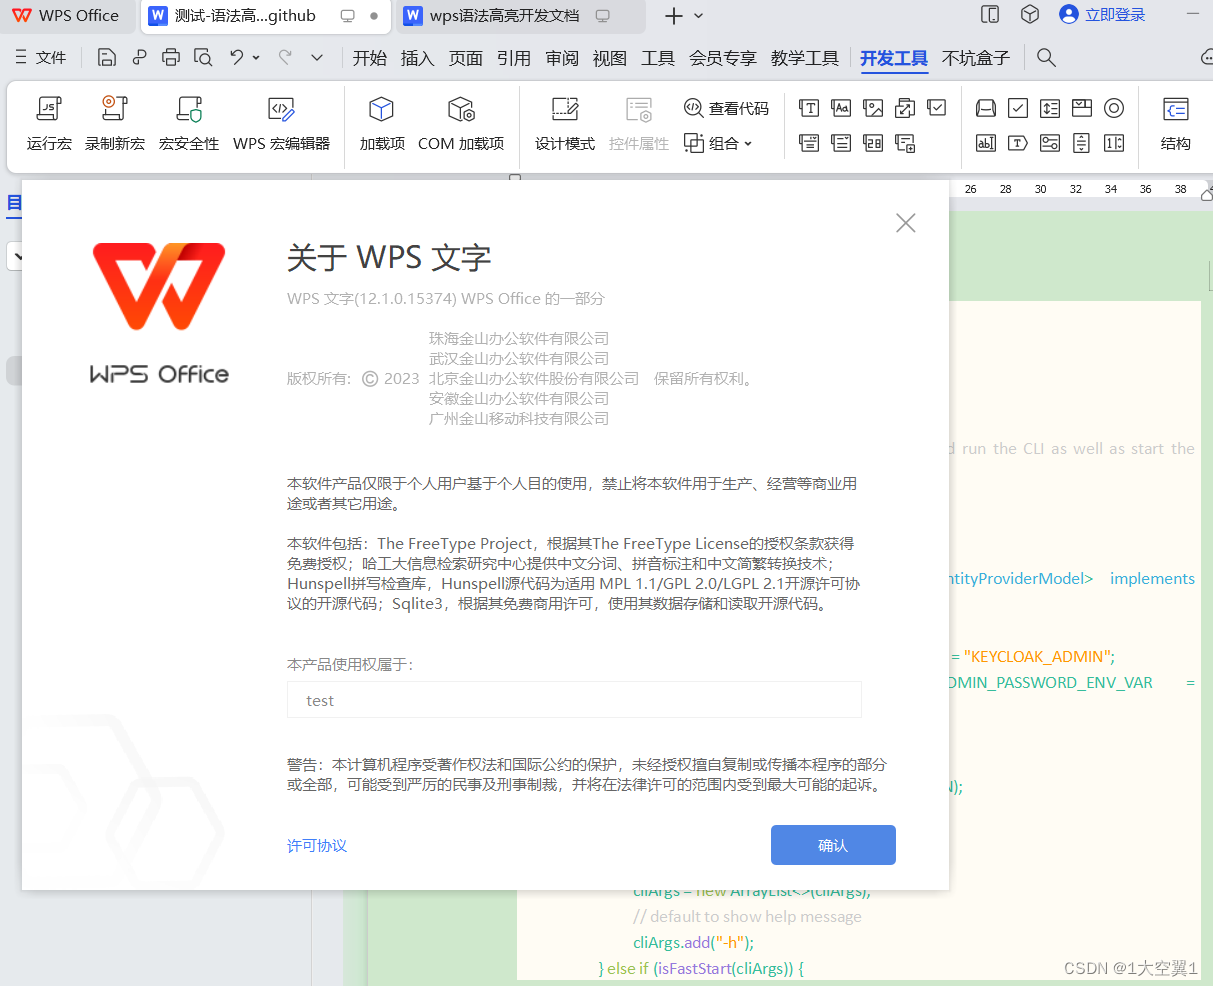1213x986 pixels.
Task: Open the 教学工具 tab
Action: click(x=805, y=58)
